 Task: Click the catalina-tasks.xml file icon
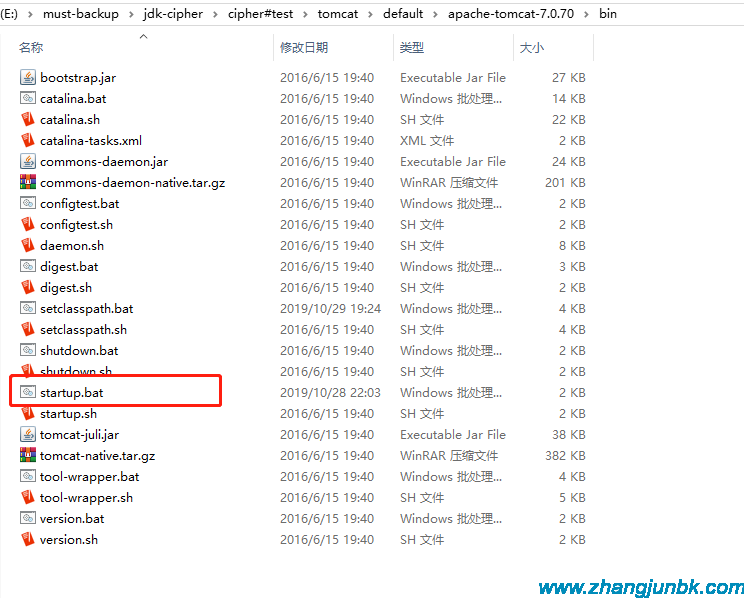click(x=28, y=140)
